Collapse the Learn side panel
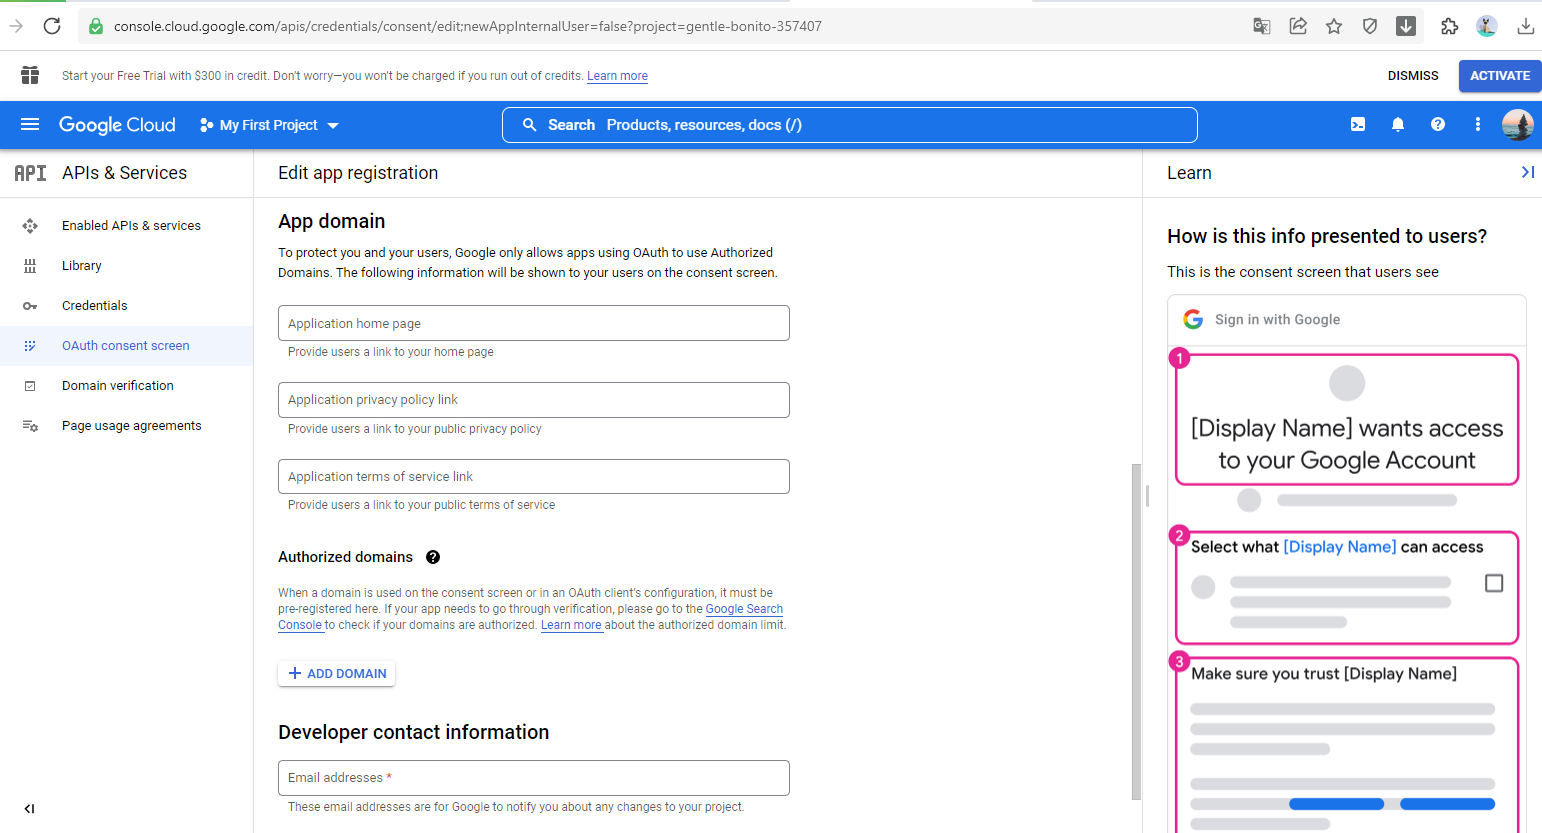The height and width of the screenshot is (833, 1542). (1527, 173)
